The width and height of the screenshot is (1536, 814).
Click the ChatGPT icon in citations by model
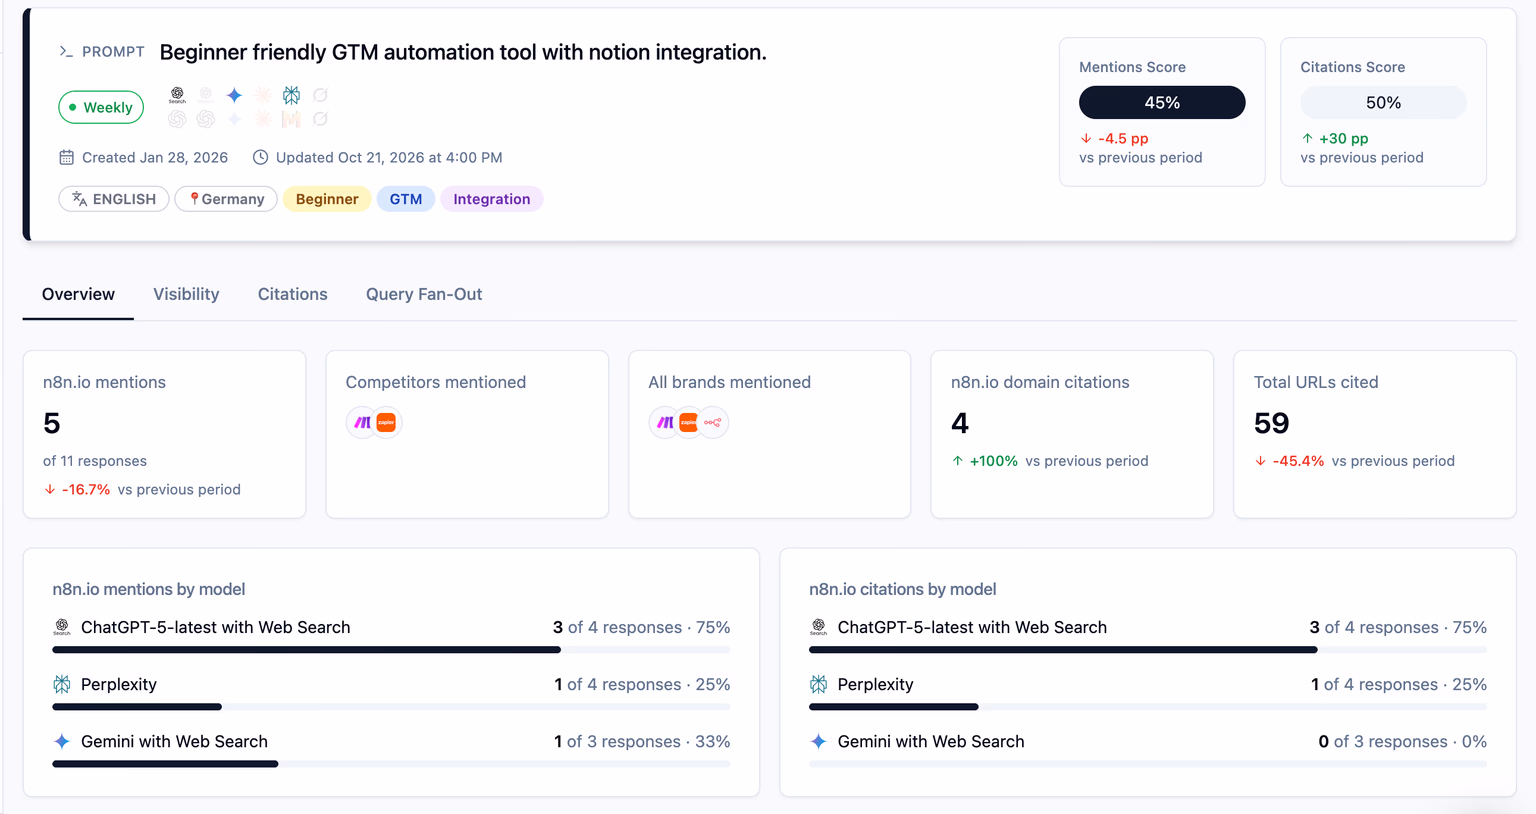click(x=819, y=627)
